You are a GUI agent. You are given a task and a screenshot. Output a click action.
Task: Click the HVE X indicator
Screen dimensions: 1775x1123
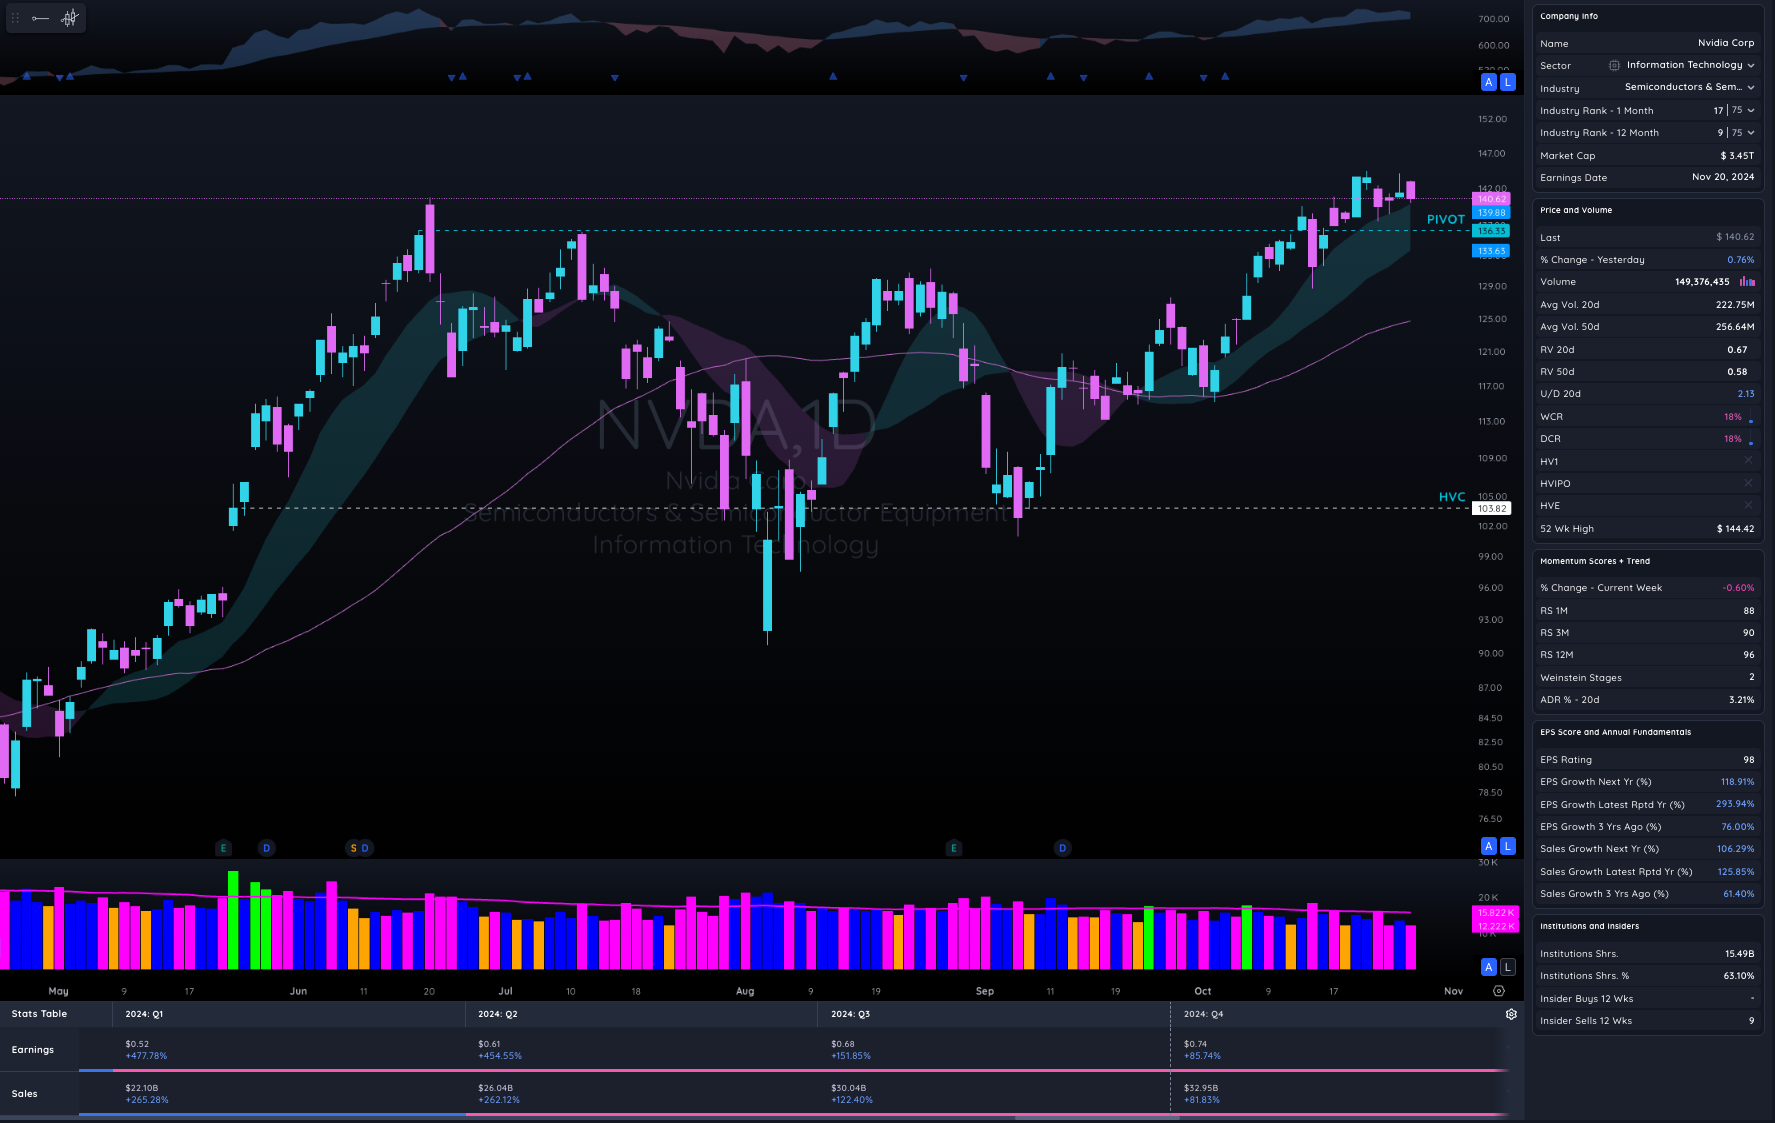(x=1748, y=505)
